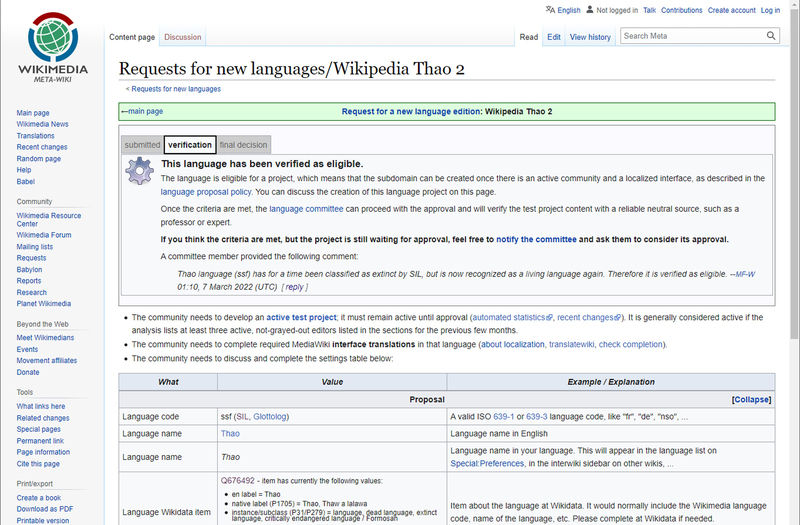Click Download as PDF link
The image size is (800, 525).
coord(44,509)
